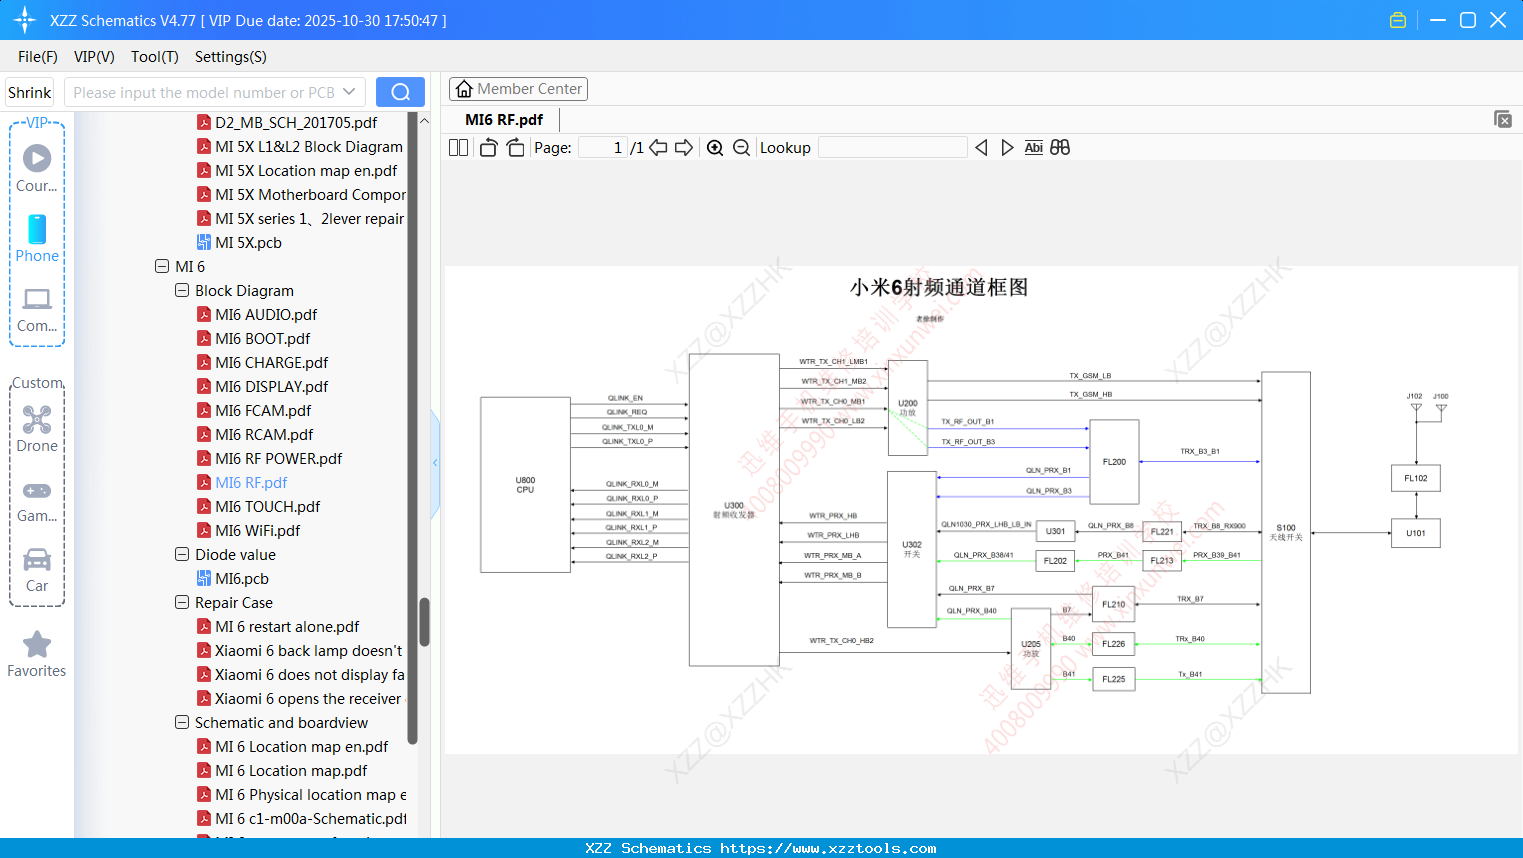The image size is (1523, 858).
Task: Select the MI6 RF.pdf document tab
Action: [504, 119]
